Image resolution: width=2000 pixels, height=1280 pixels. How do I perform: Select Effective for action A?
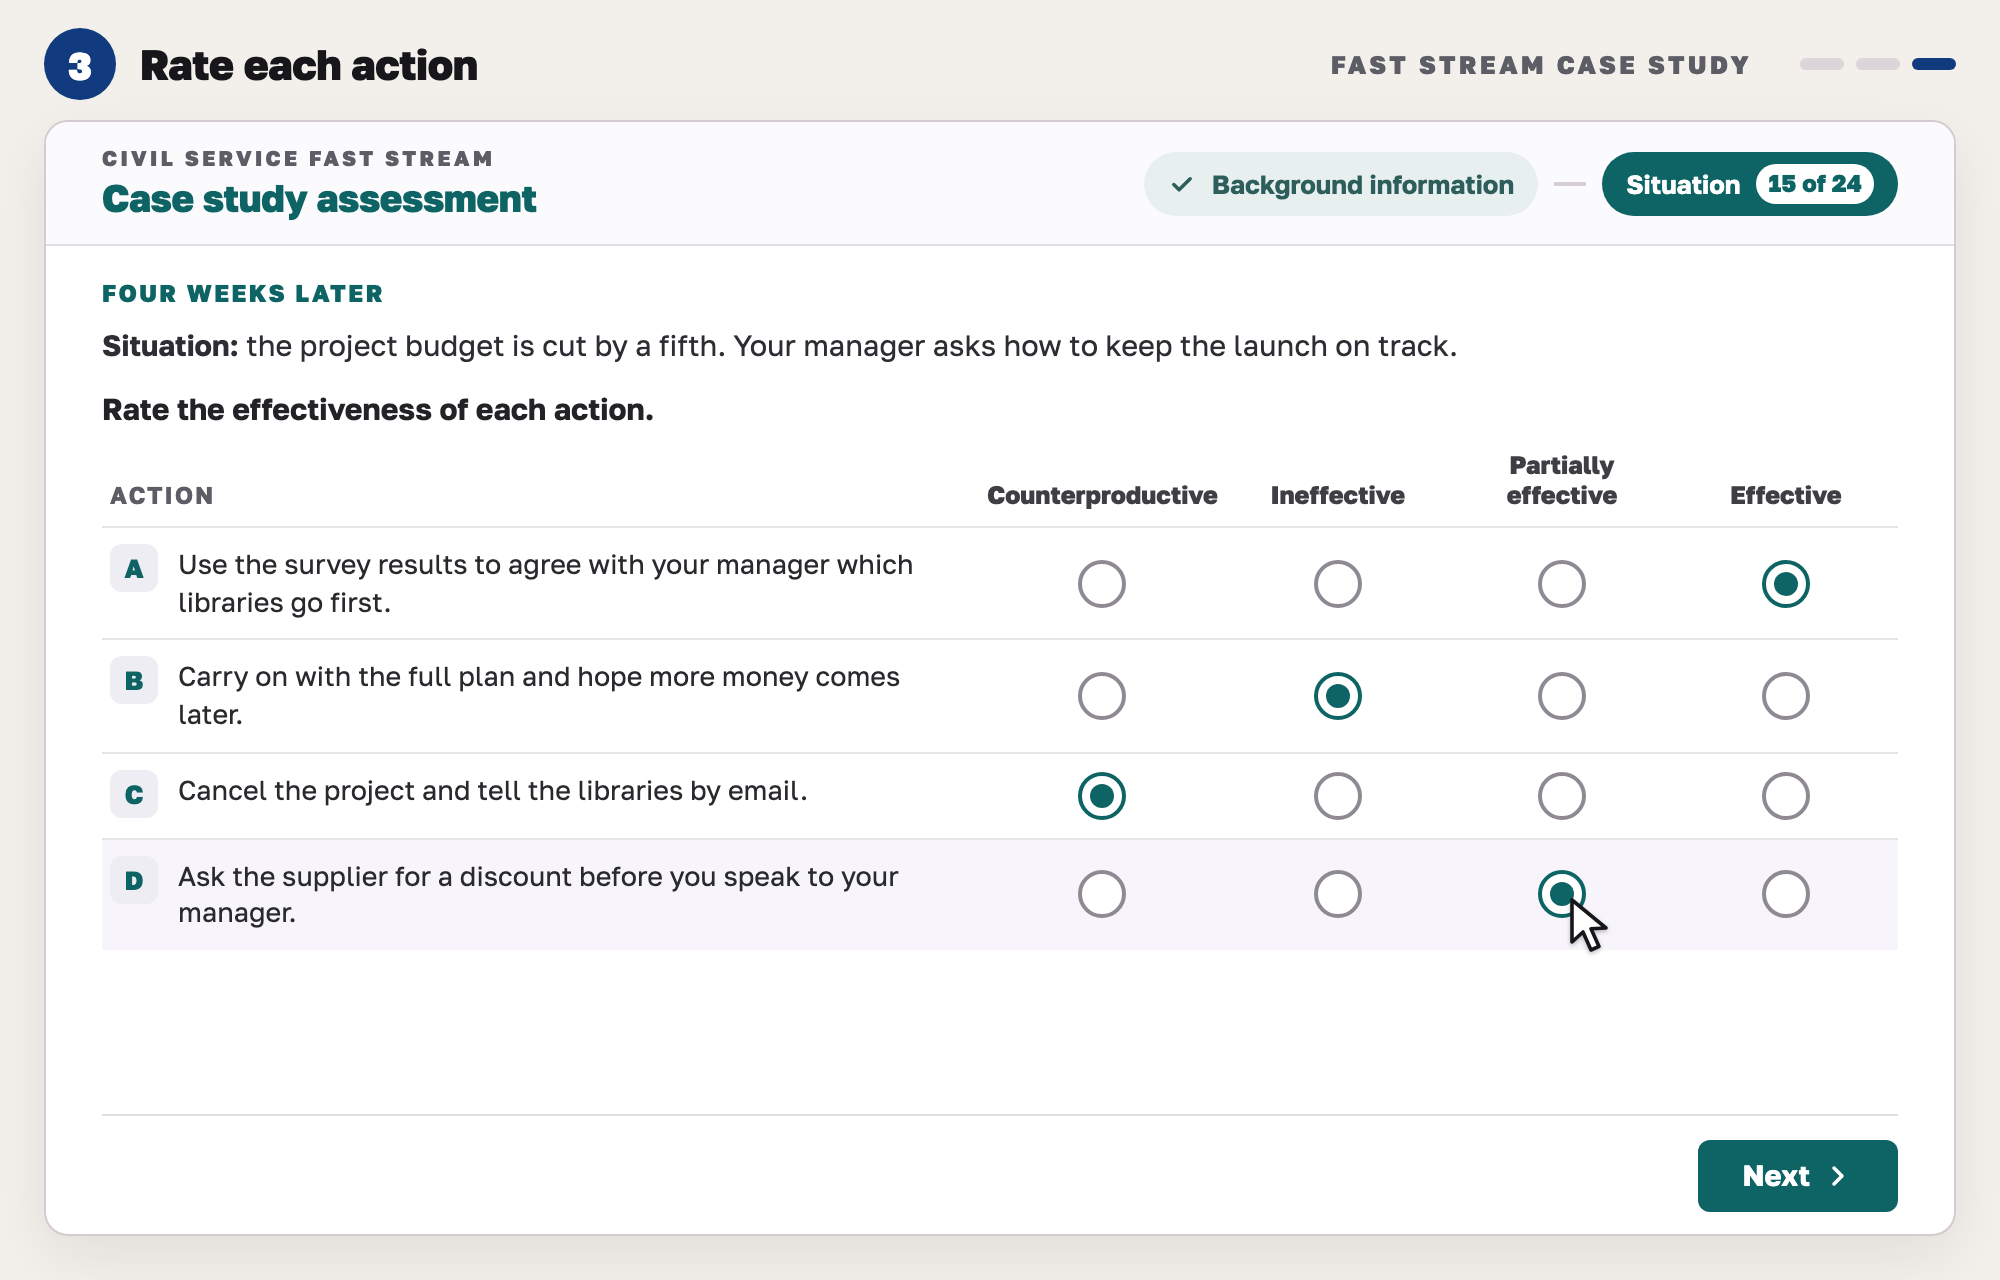pyautogui.click(x=1786, y=584)
